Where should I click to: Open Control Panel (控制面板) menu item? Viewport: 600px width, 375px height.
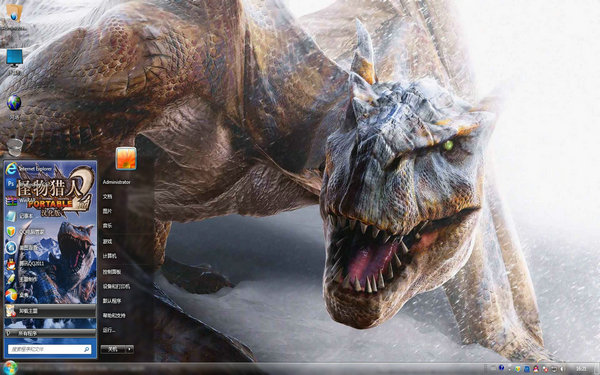112,272
